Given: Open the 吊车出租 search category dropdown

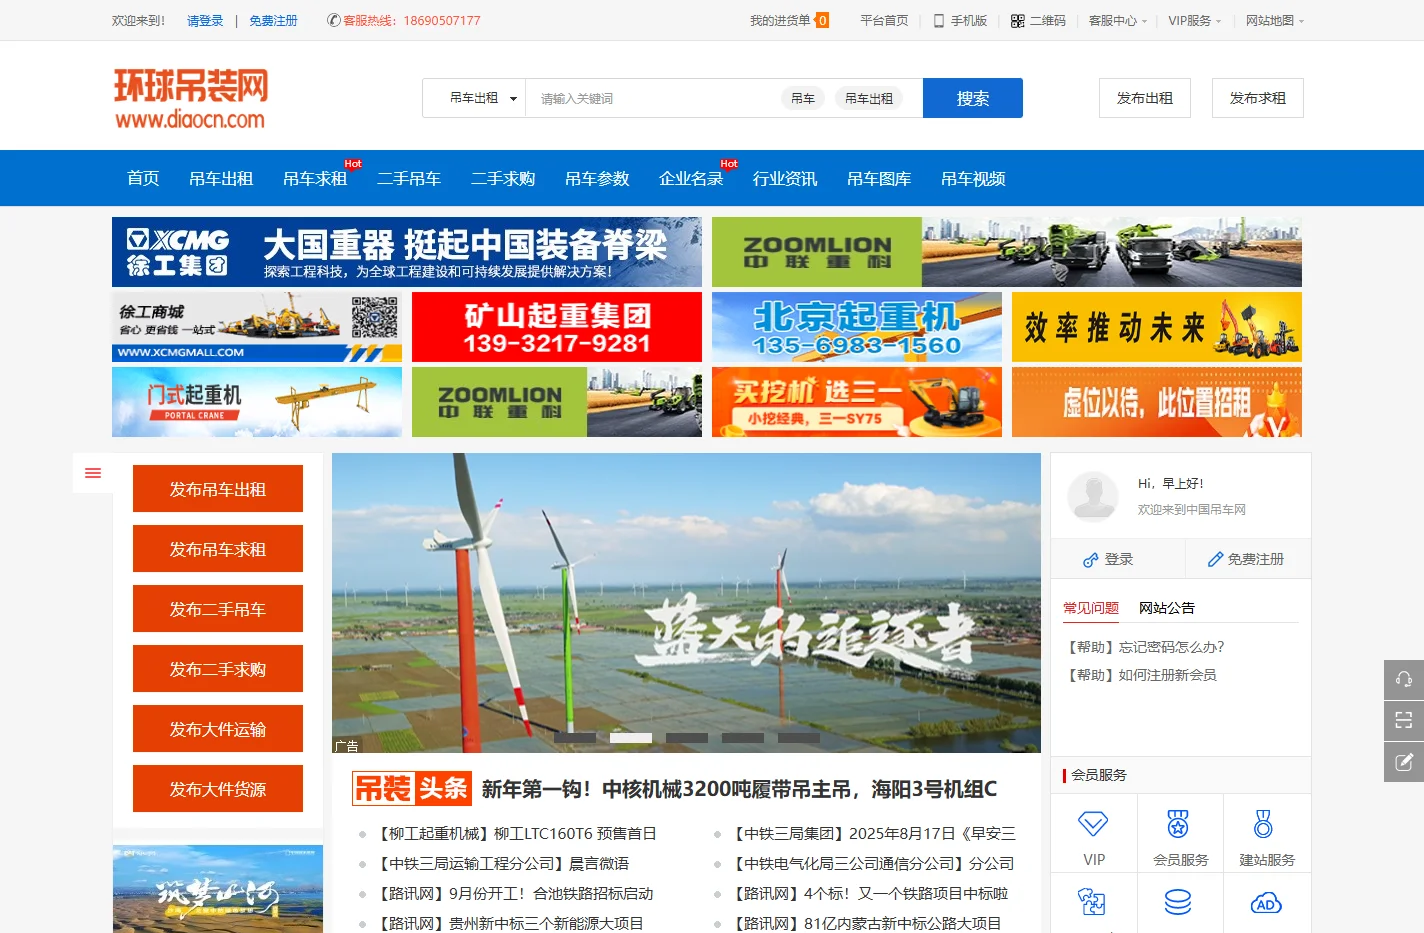Looking at the screenshot, I should tap(484, 98).
